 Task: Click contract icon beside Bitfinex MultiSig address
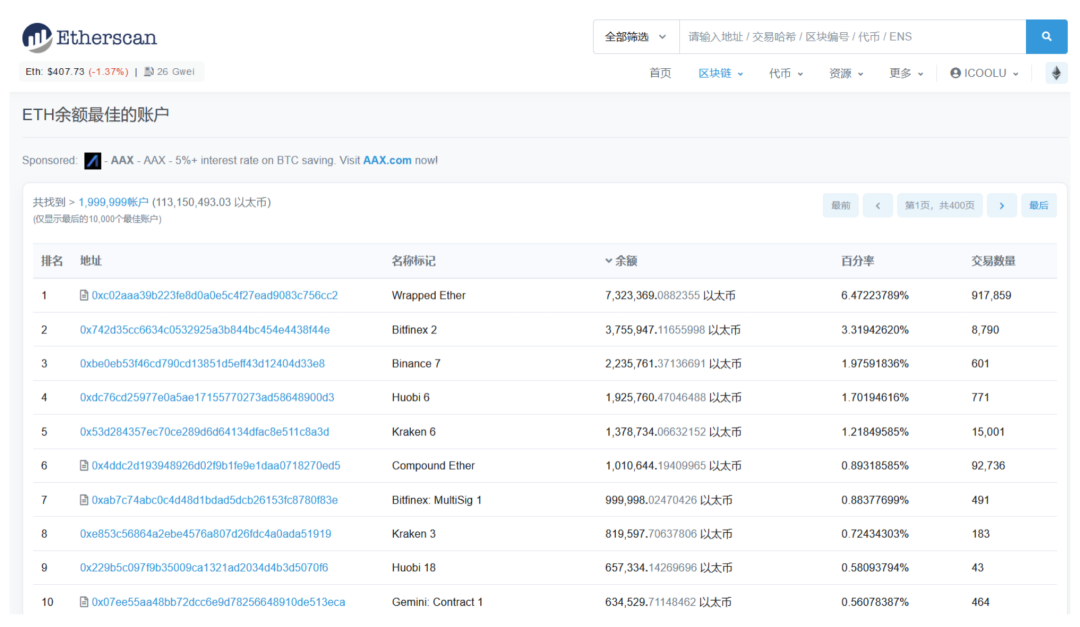84,500
